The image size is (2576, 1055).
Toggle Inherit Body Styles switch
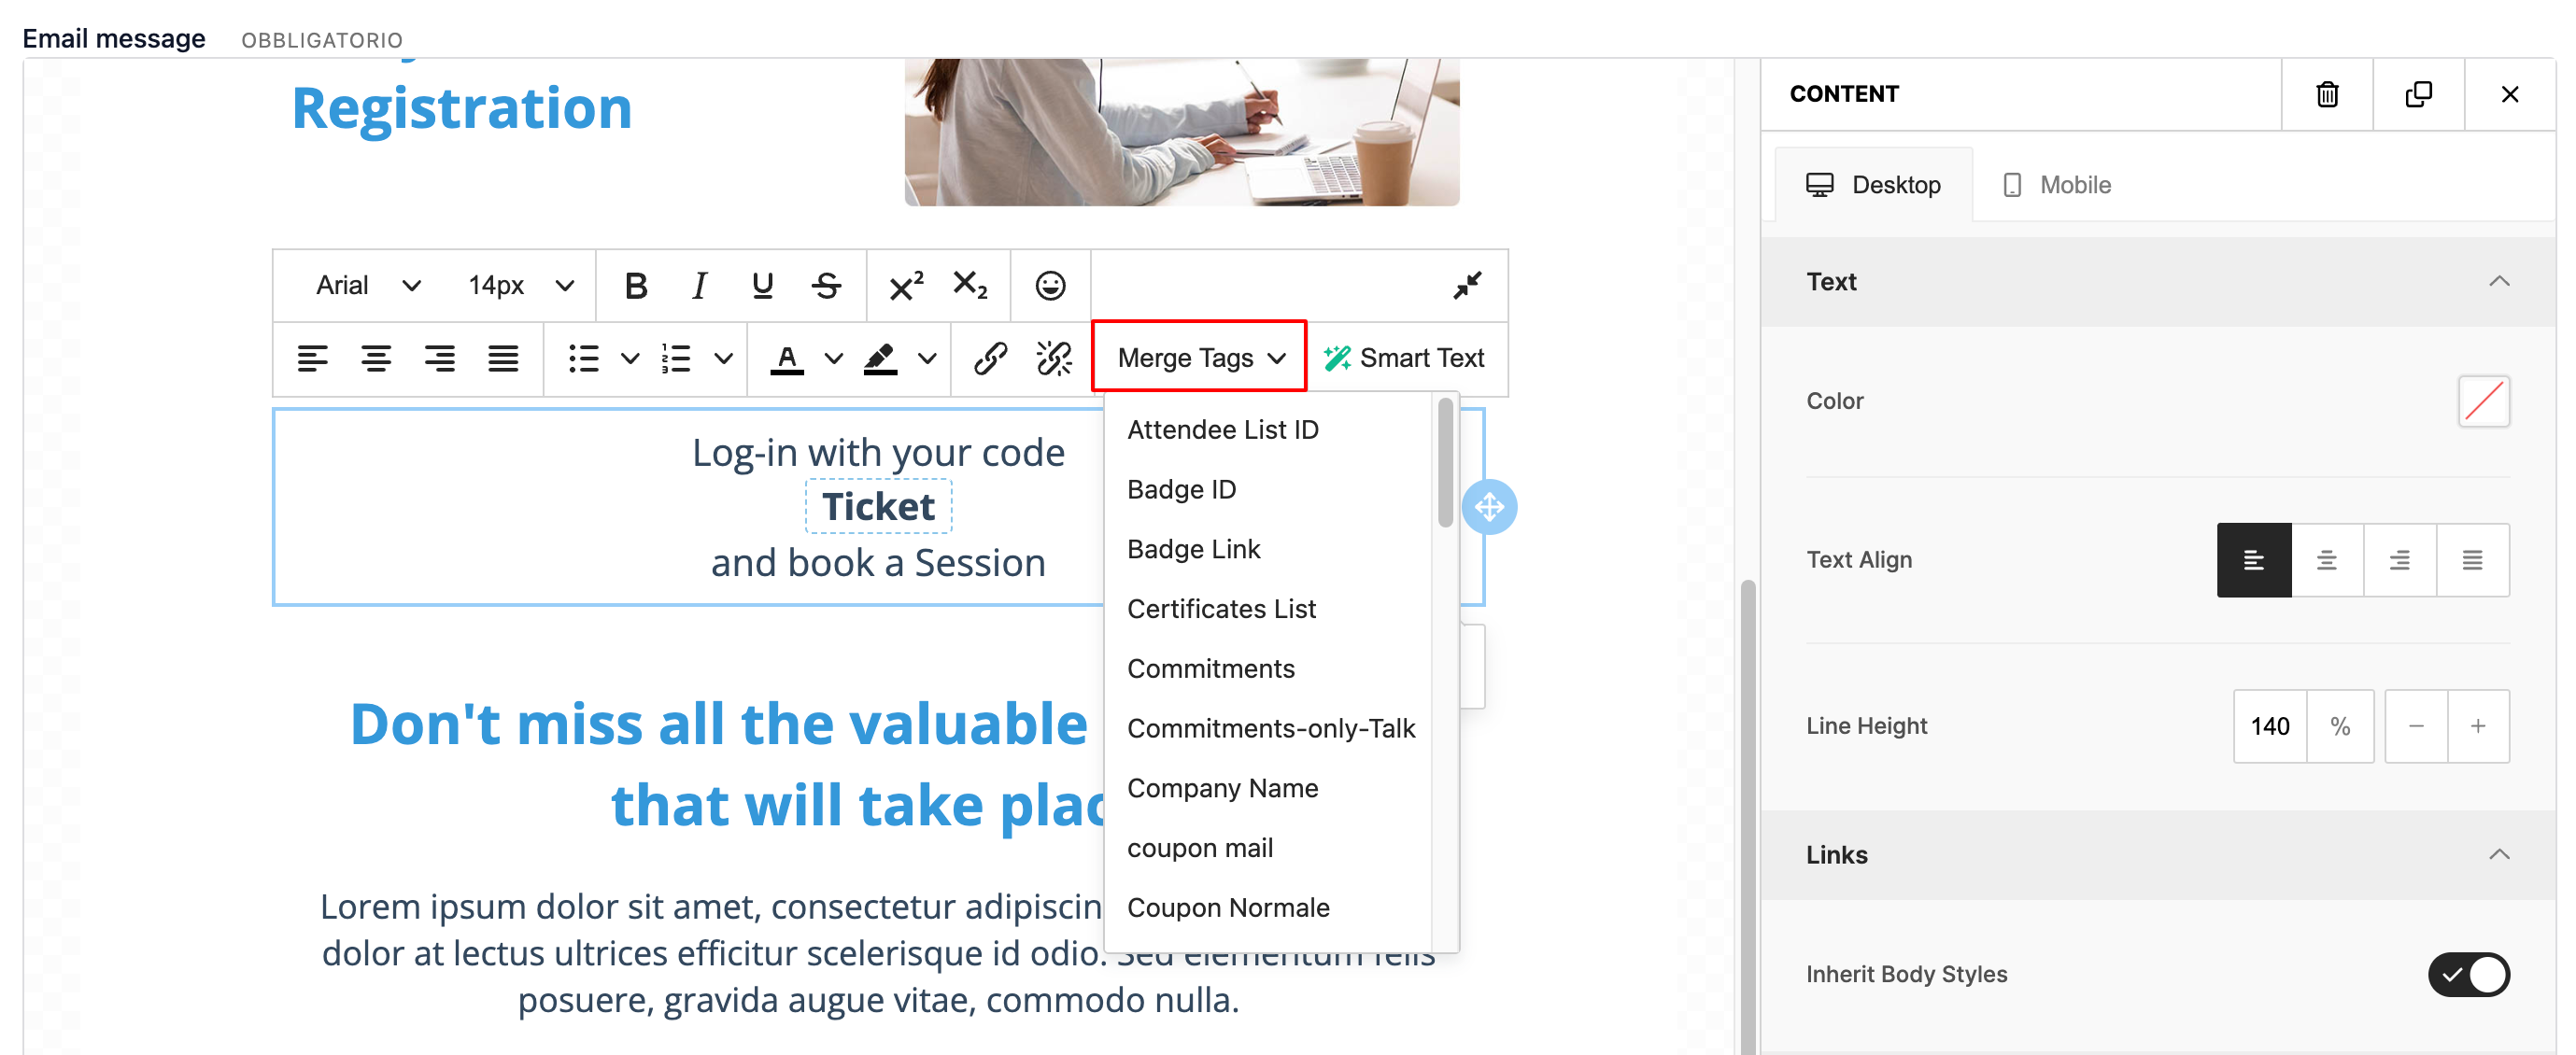tap(2468, 974)
